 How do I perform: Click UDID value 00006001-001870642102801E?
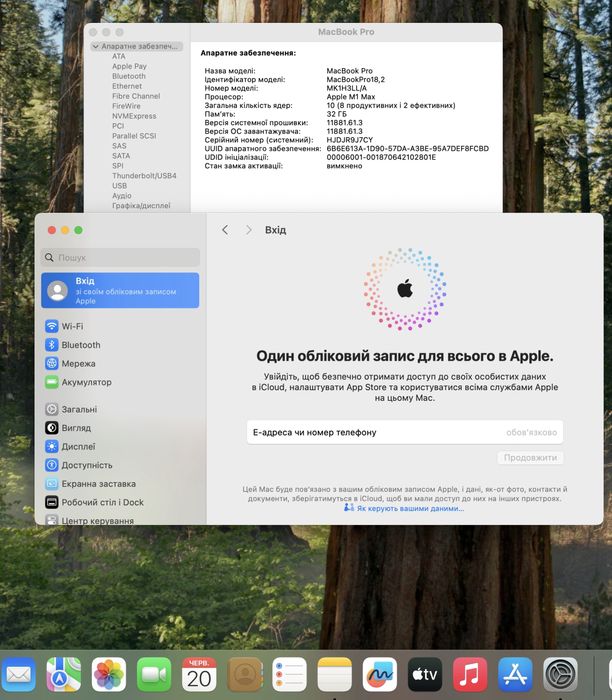tap(381, 157)
